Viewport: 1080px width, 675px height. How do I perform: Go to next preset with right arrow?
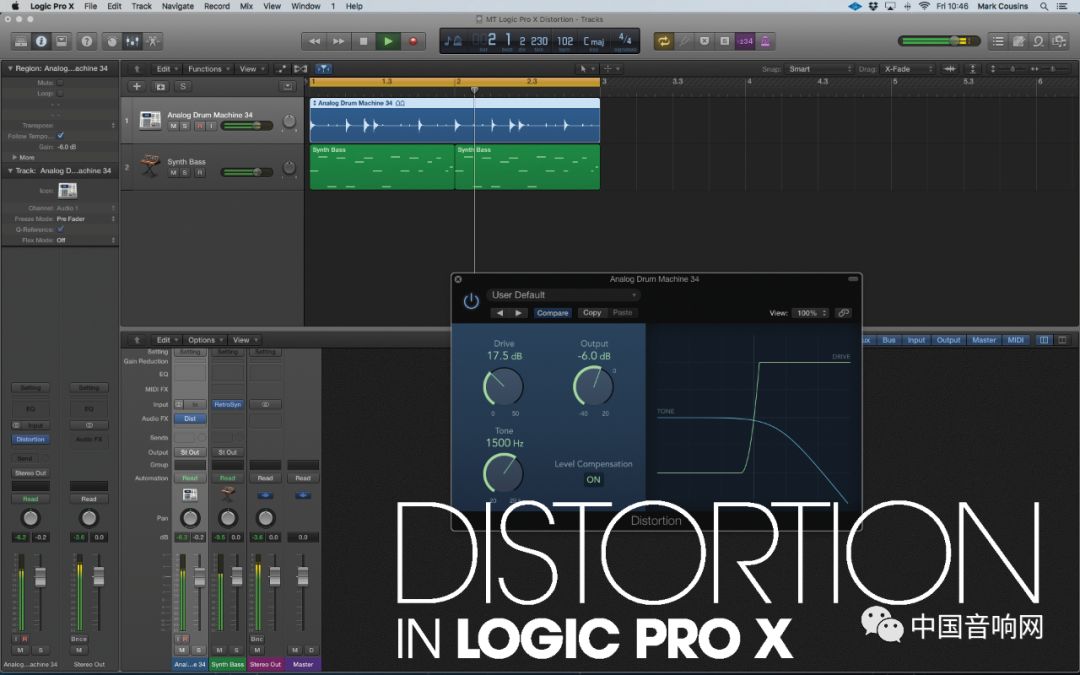[x=519, y=313]
